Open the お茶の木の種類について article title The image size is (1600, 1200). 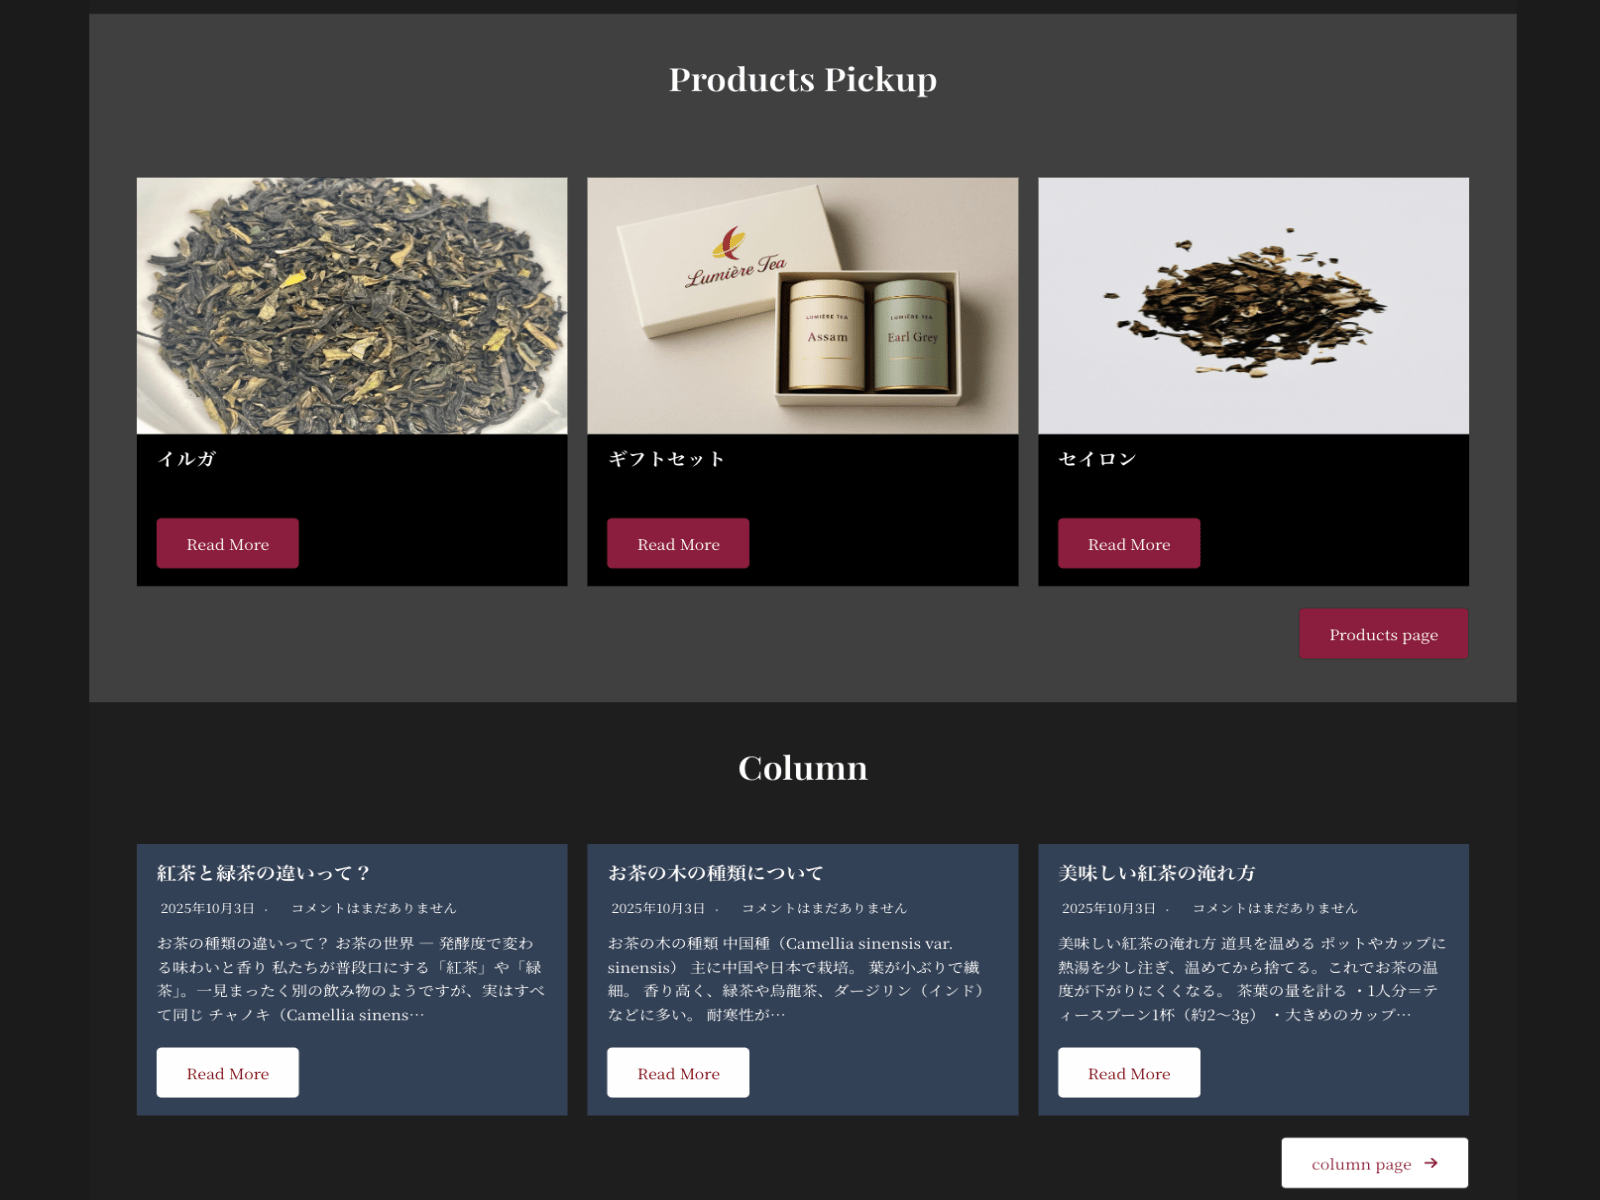pyautogui.click(x=715, y=873)
